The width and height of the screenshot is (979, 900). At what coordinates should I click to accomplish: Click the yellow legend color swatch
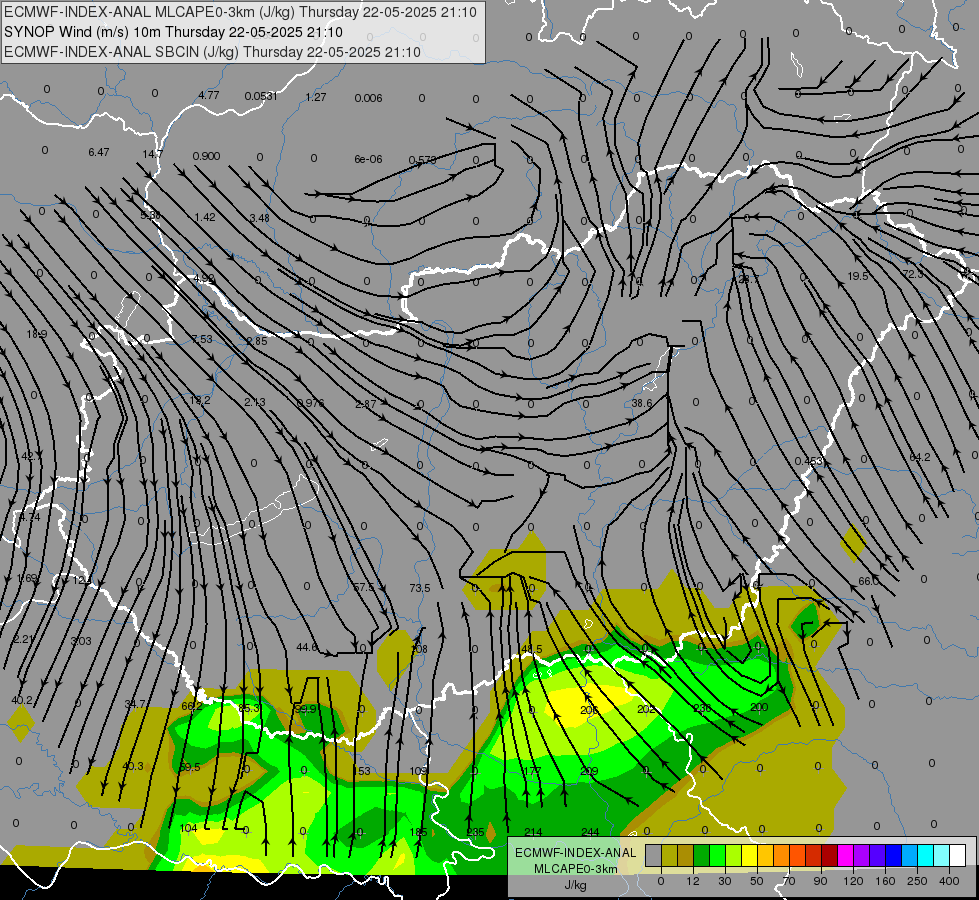pos(749,855)
